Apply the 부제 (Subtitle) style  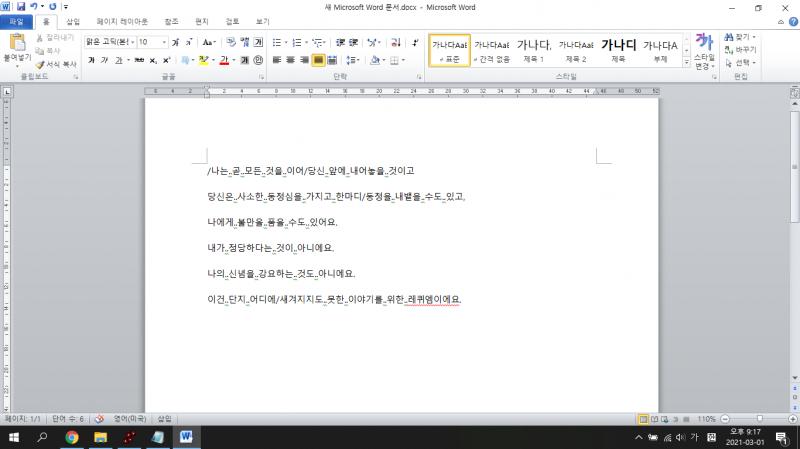coord(660,51)
